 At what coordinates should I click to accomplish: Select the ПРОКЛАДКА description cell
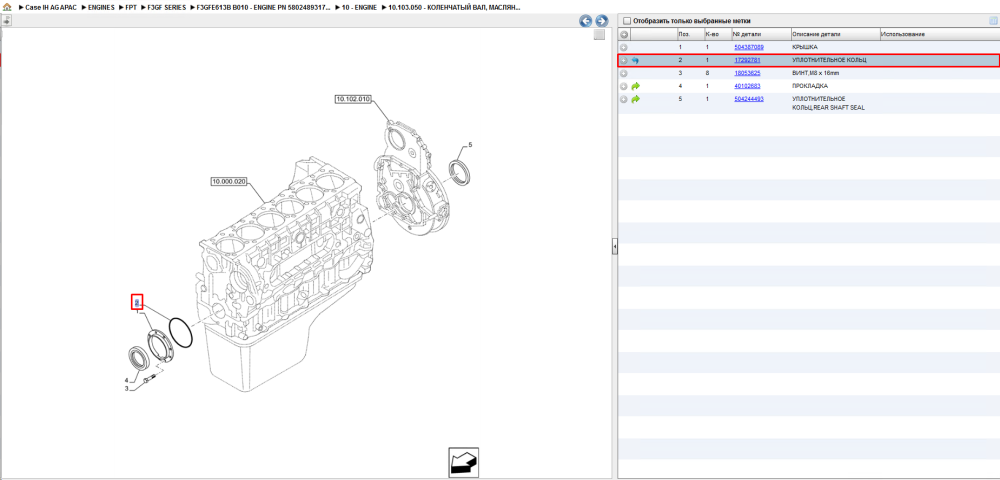[810, 85]
